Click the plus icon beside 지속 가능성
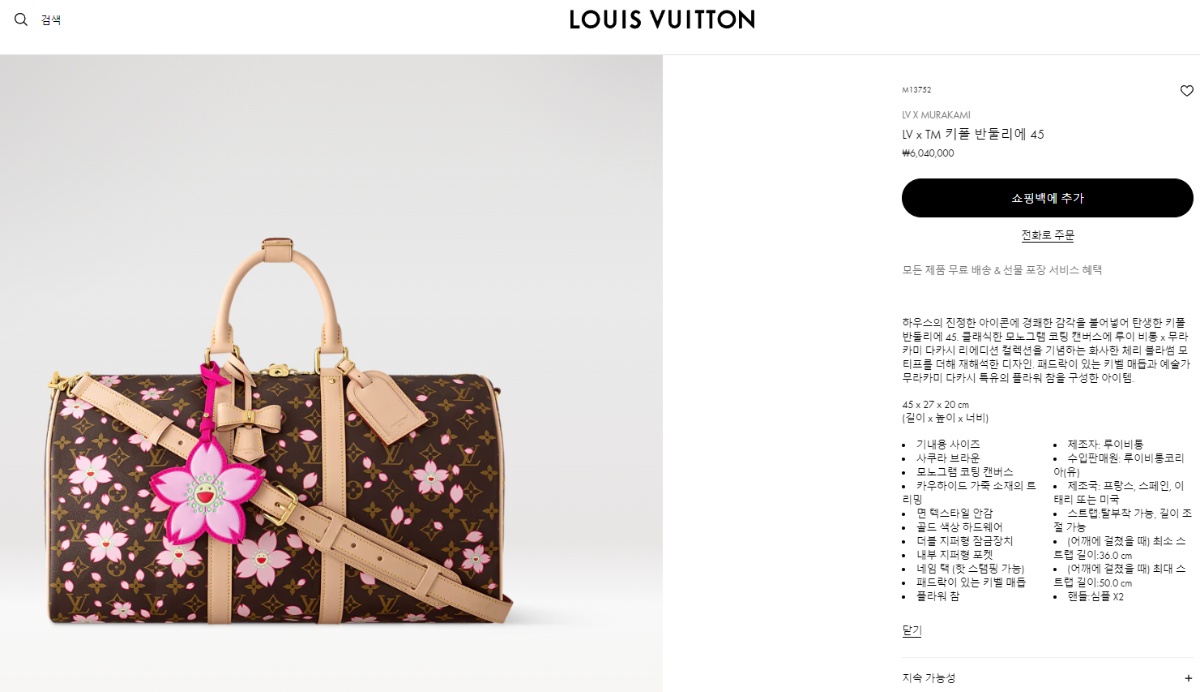The height and width of the screenshot is (692, 1200). pos(1187,678)
